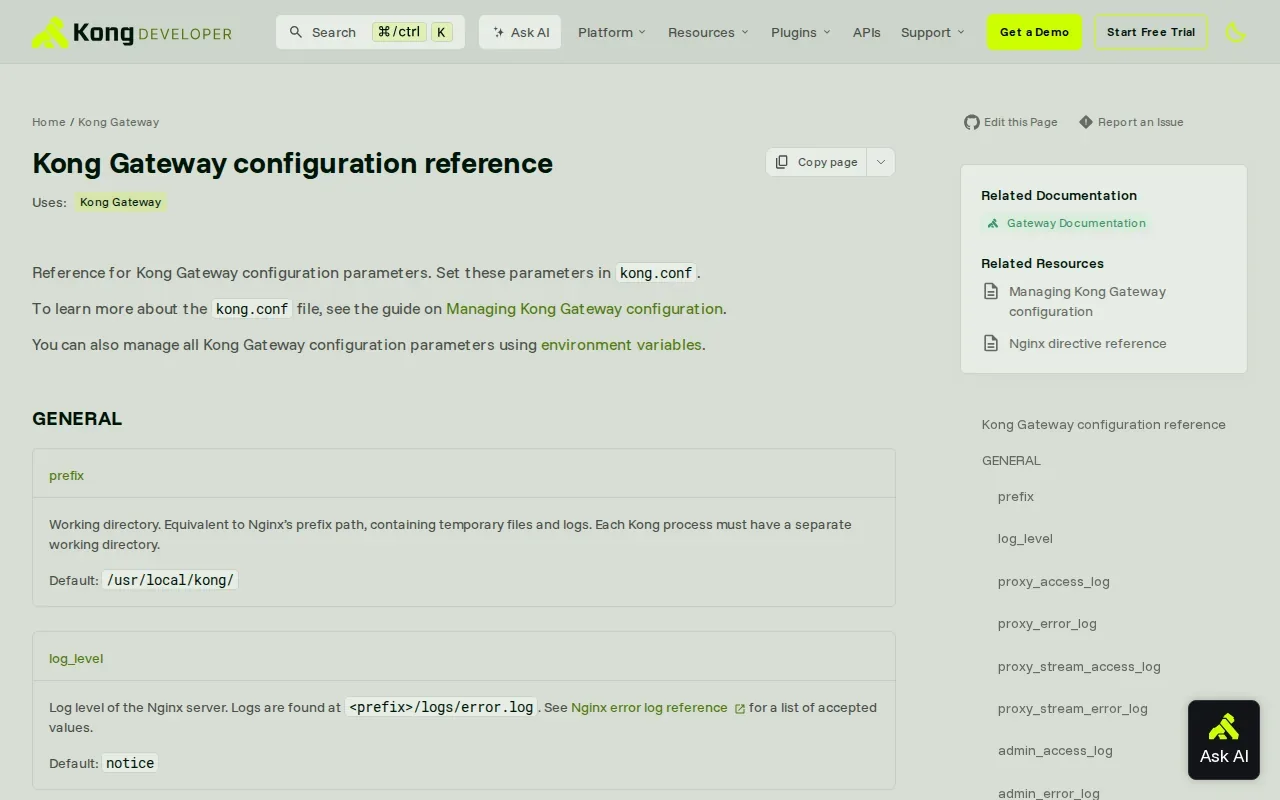Open Managing Kong Gateway configuration resource link
Image resolution: width=1280 pixels, height=800 pixels.
(x=1087, y=301)
